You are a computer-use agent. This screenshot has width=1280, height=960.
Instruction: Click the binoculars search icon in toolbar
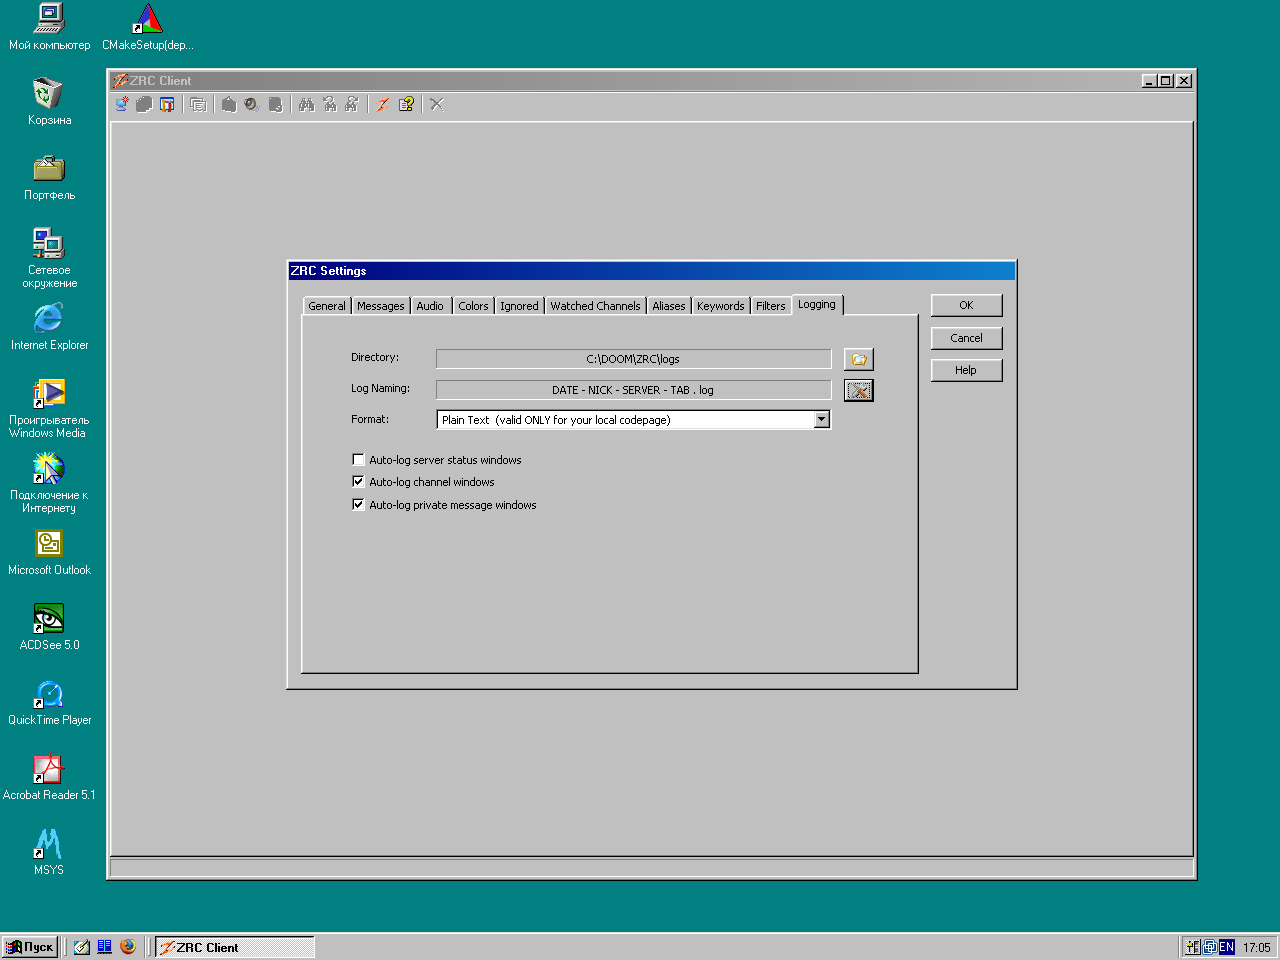[x=307, y=104]
